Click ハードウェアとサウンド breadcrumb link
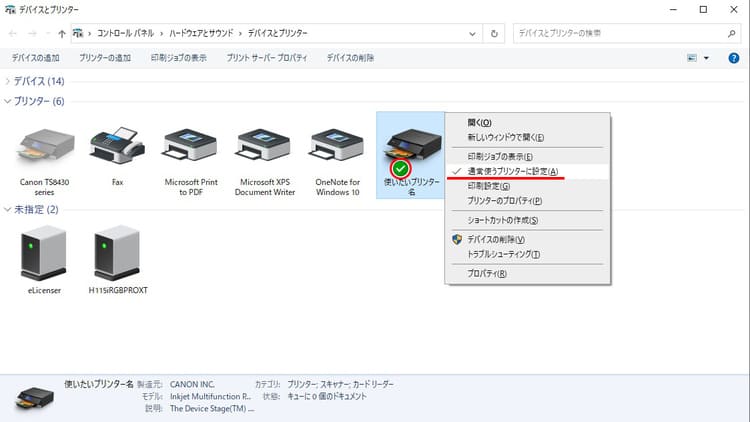This screenshot has height=422, width=750. [x=201, y=33]
